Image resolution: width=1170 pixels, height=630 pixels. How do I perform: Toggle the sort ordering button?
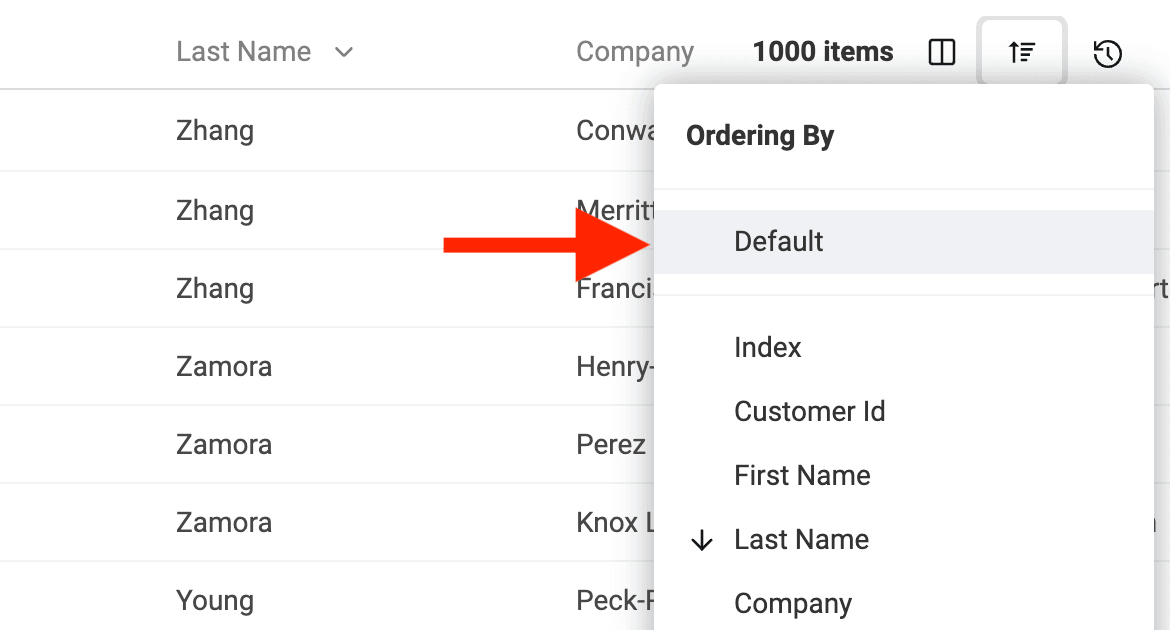click(1021, 52)
